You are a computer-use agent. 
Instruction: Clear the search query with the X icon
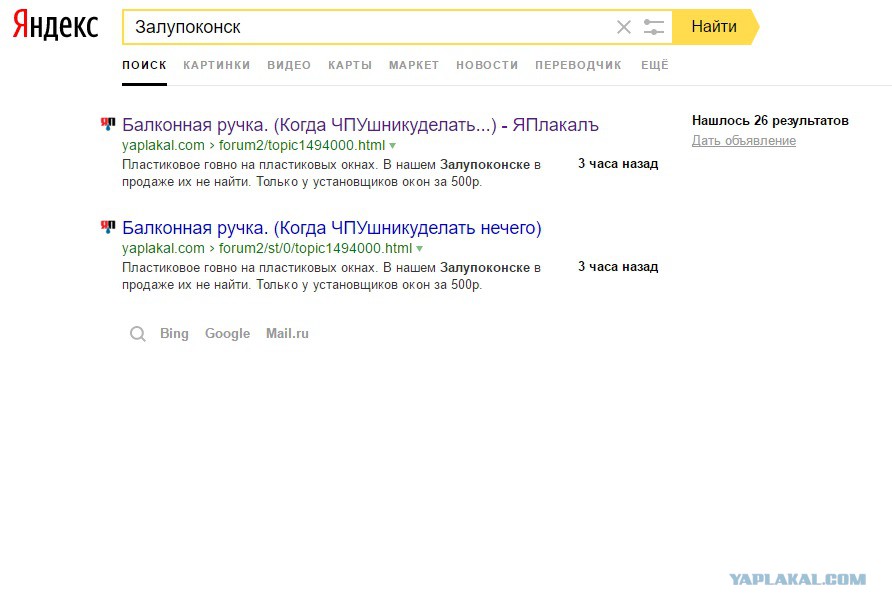[623, 27]
